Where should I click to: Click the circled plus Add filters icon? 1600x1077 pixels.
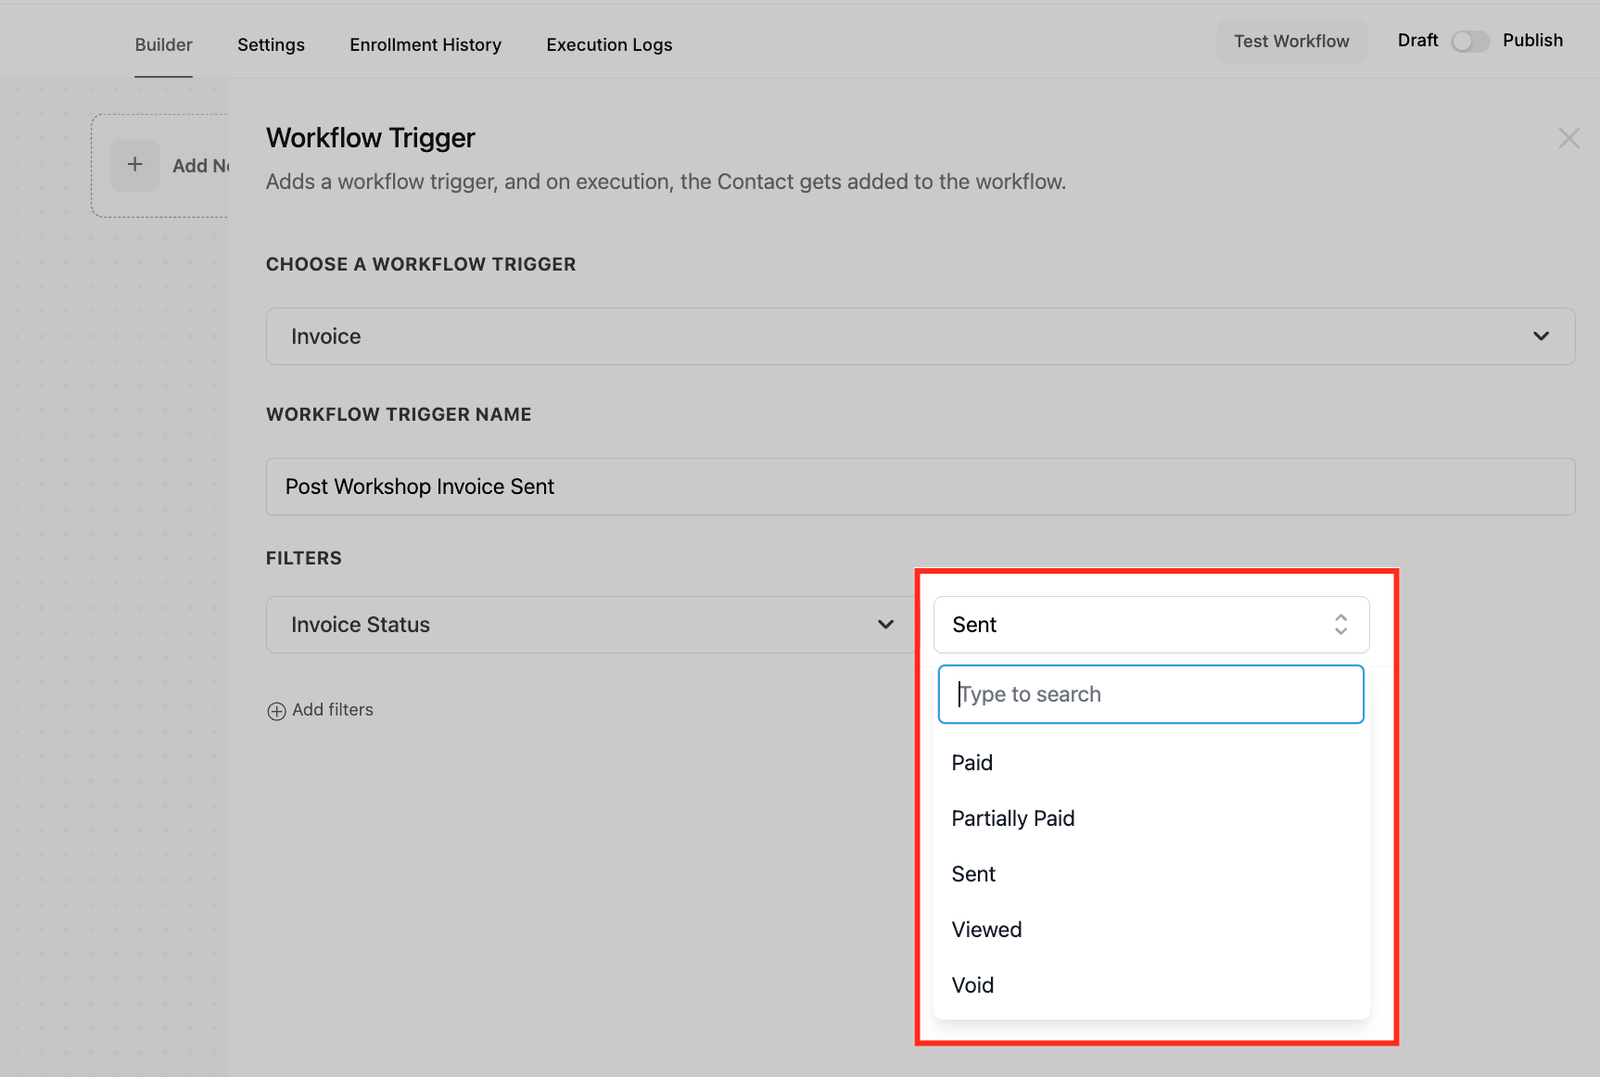(x=276, y=711)
